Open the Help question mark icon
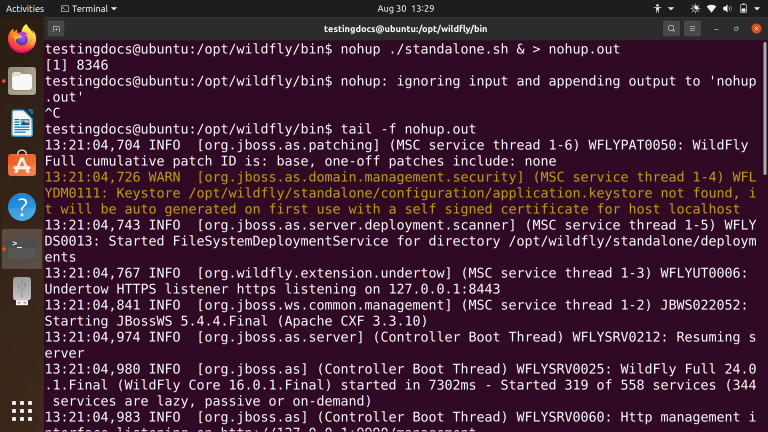 (21, 206)
